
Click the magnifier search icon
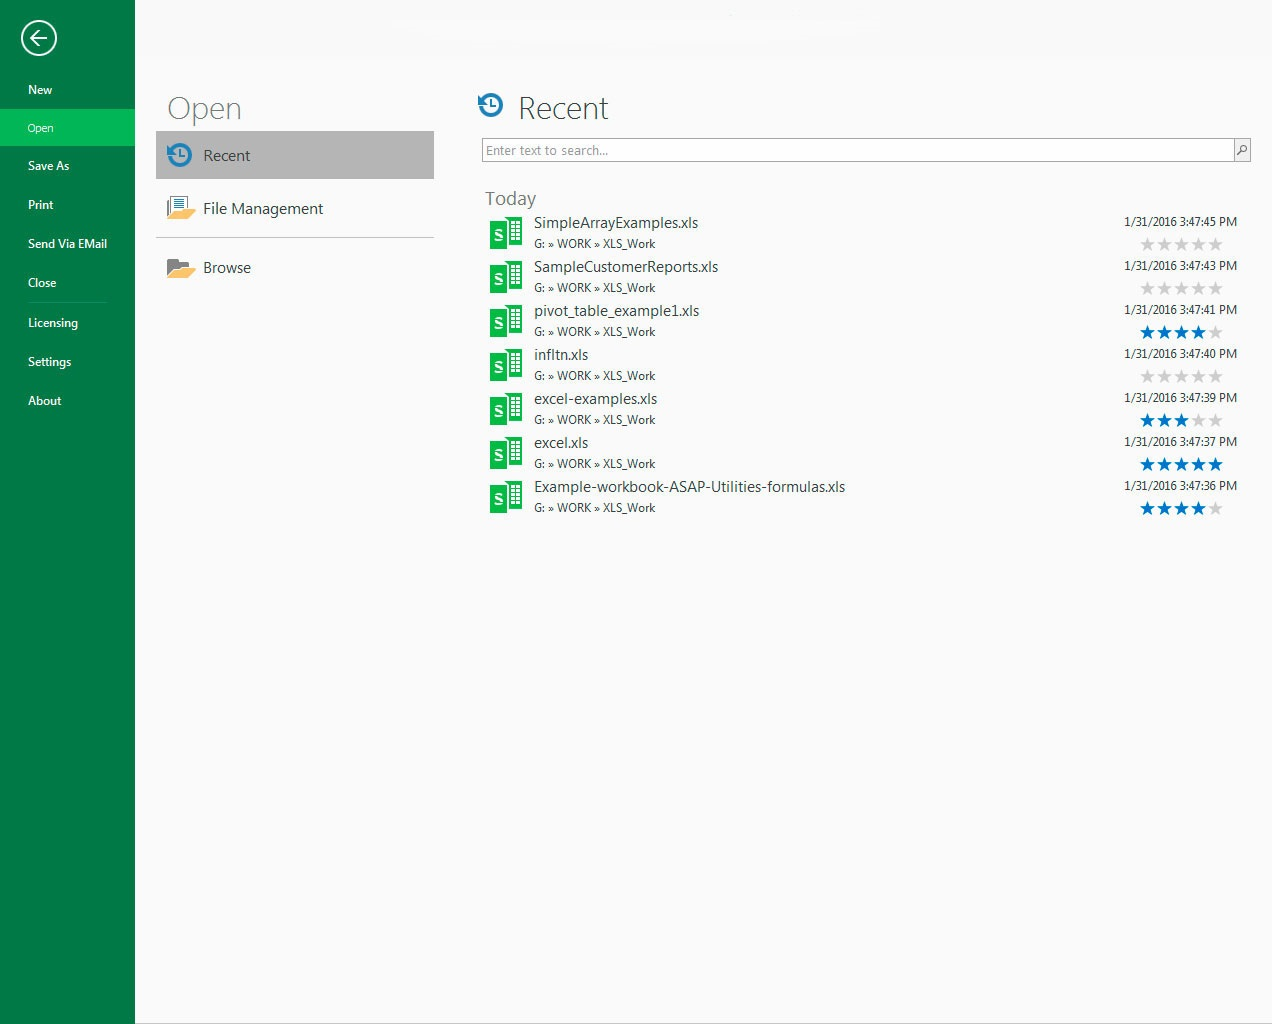click(x=1242, y=150)
